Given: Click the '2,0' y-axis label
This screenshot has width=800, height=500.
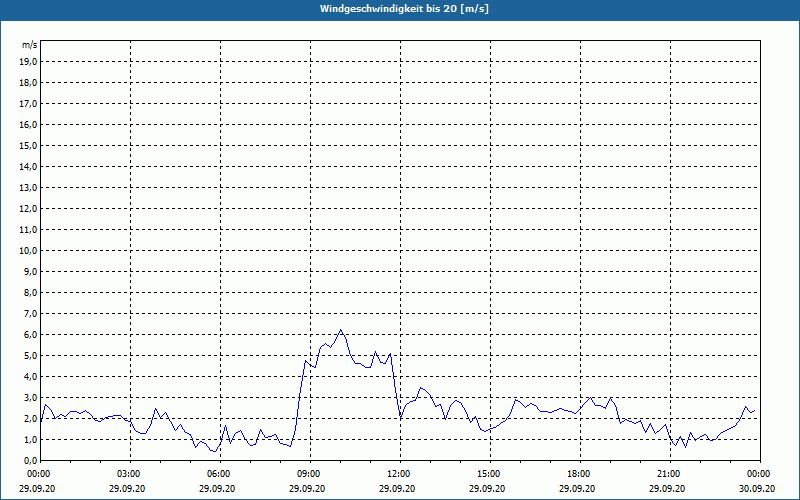Looking at the screenshot, I should [31, 418].
